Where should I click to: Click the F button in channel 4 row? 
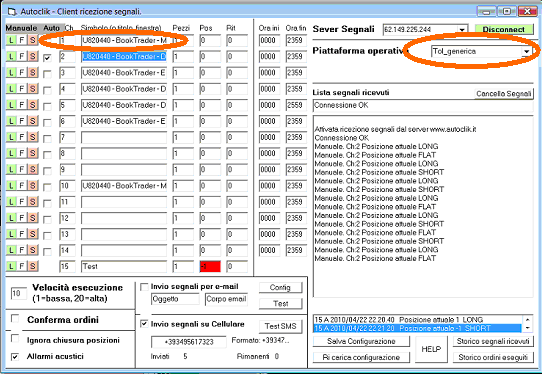click(x=22, y=88)
